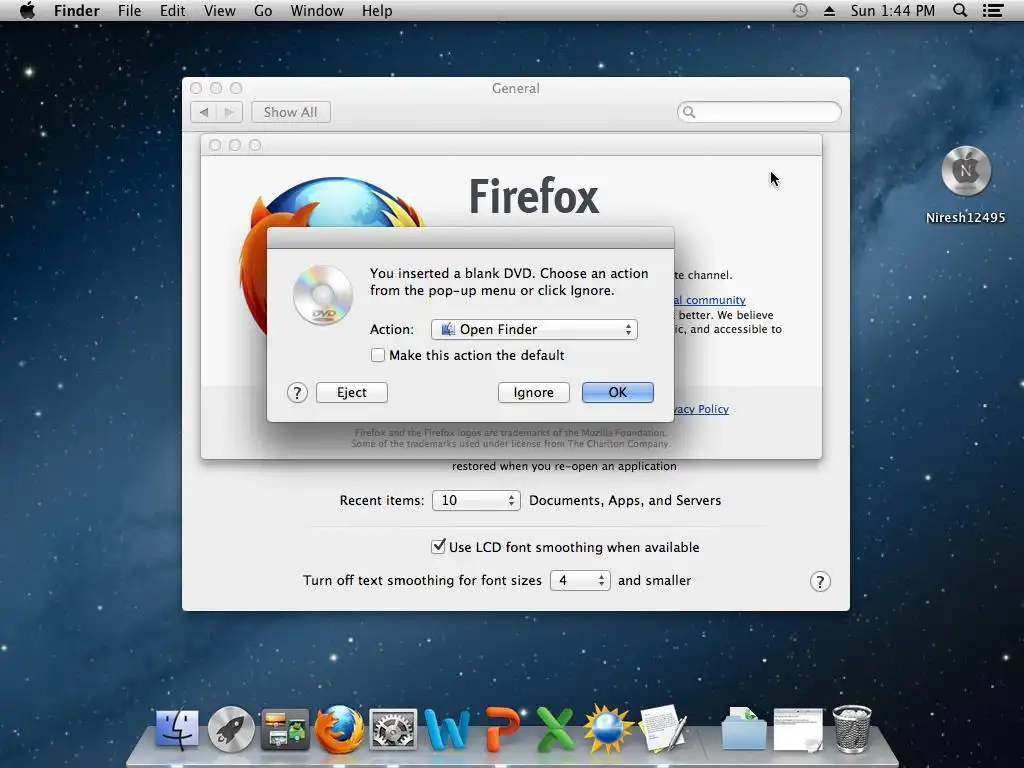
Task: Click the eject icon in menu bar
Action: point(829,10)
